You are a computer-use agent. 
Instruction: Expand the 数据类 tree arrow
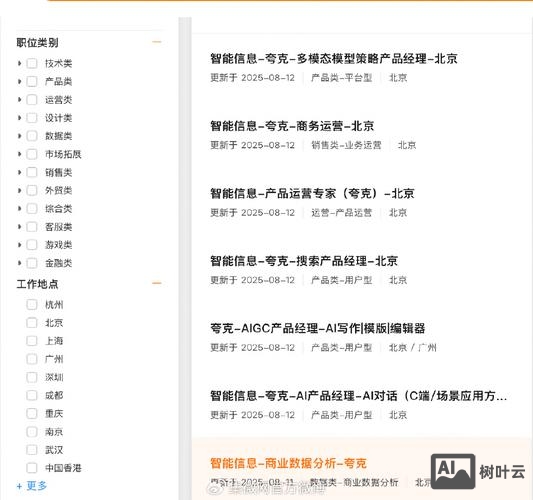pyautogui.click(x=19, y=136)
